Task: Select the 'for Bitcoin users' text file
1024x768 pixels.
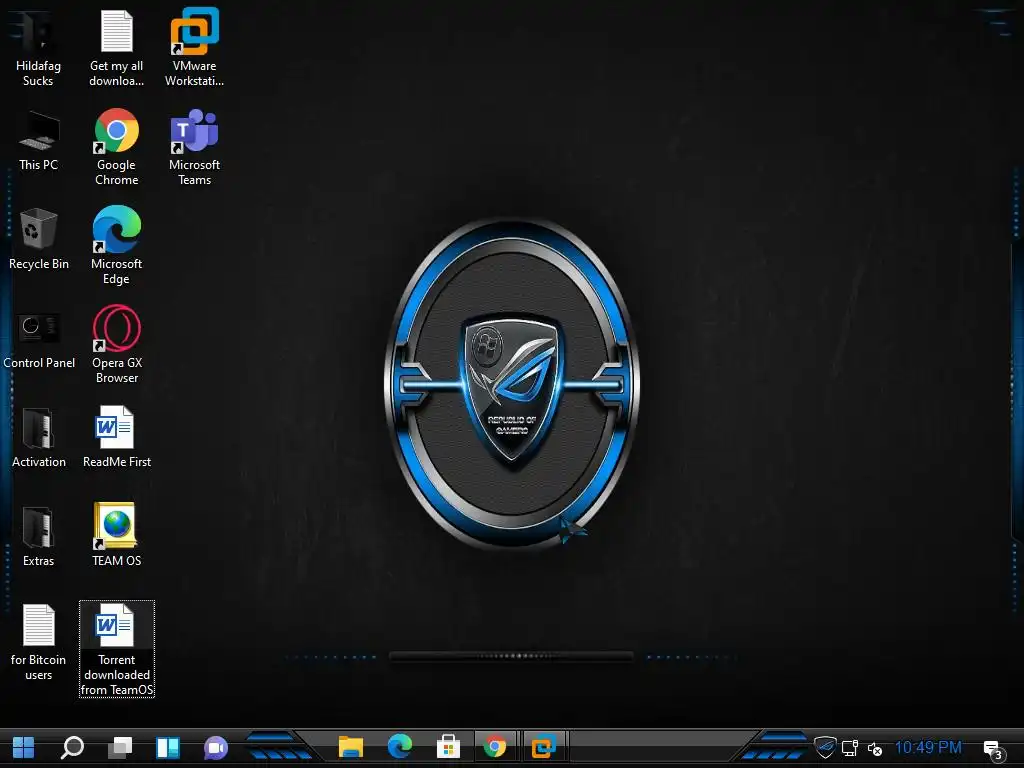Action: point(39,643)
